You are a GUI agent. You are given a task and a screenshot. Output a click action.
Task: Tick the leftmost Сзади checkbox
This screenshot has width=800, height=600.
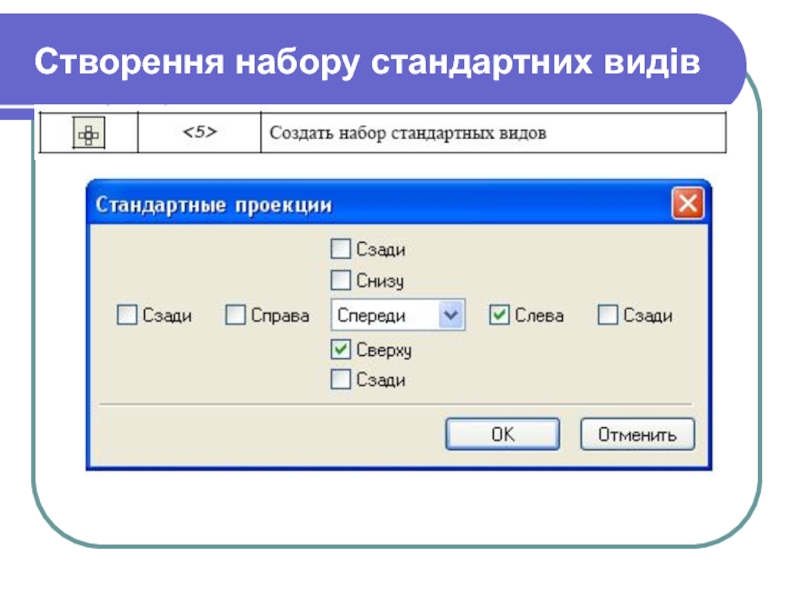coord(126,316)
